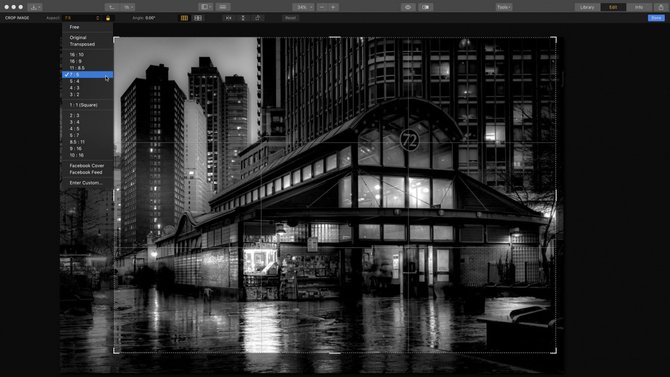This screenshot has width=670, height=377.
Task: Select the 10 : 16 ratio
Action: 88,155
